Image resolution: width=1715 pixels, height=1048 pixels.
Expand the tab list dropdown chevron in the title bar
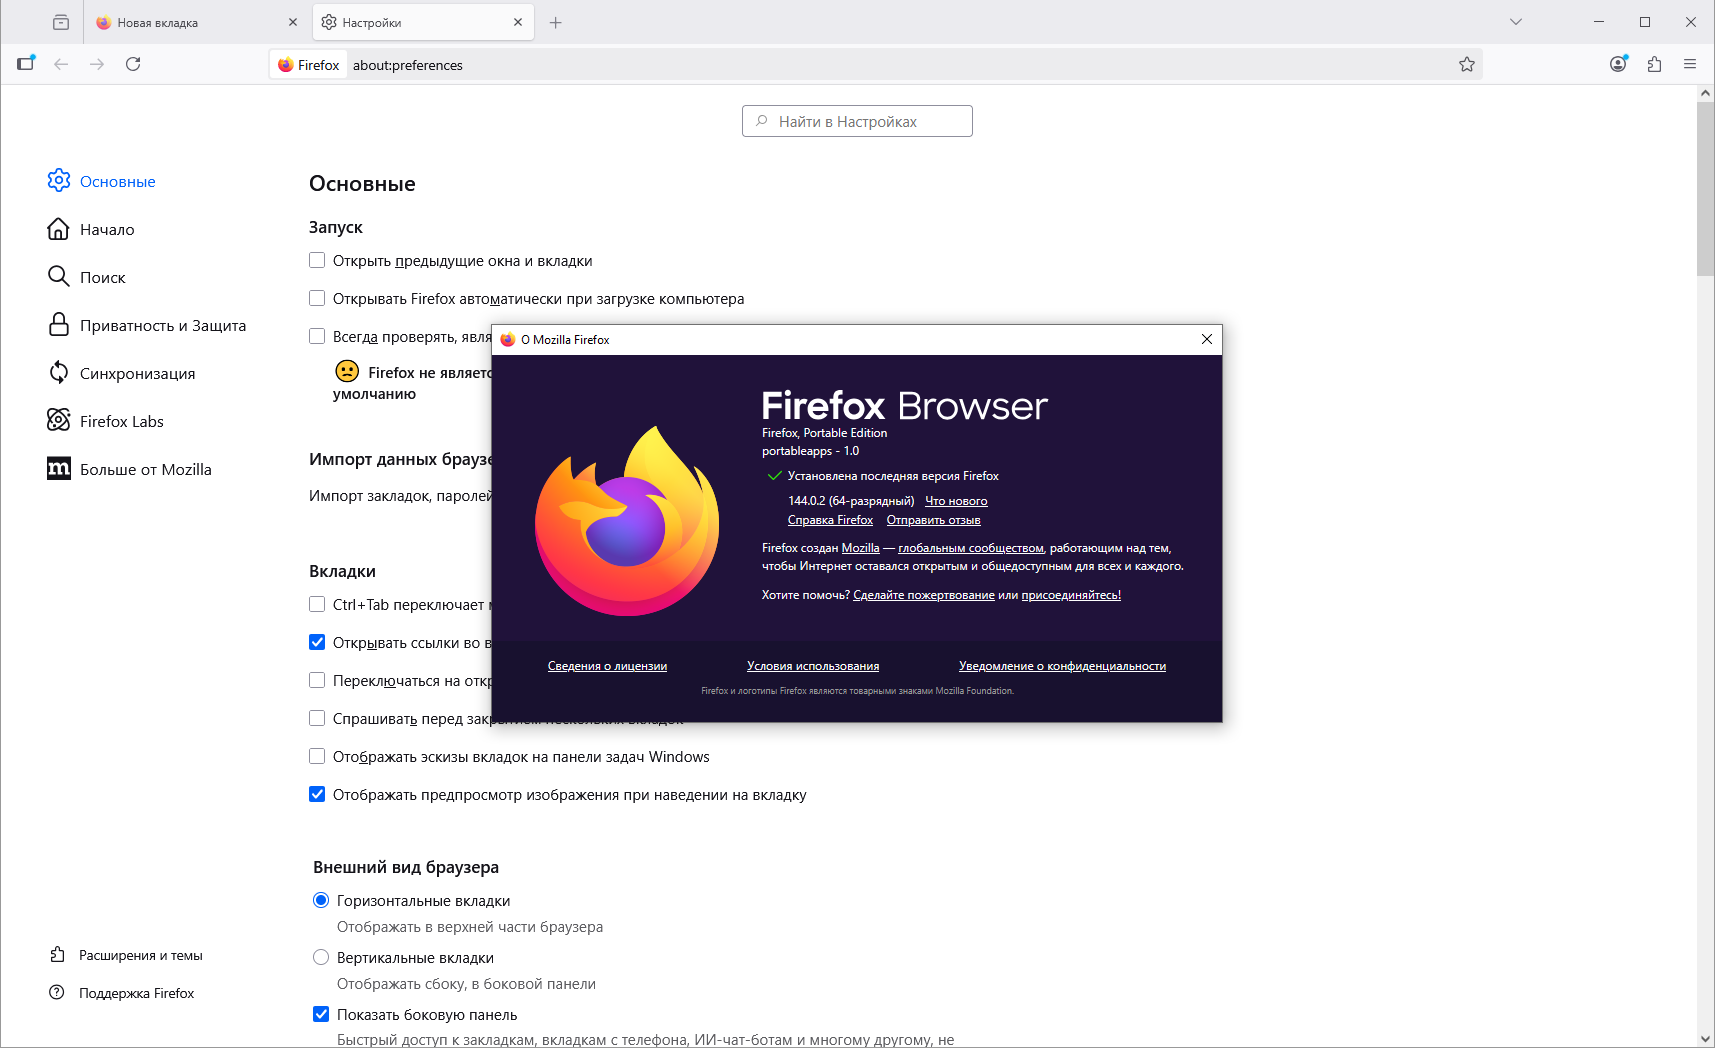click(x=1516, y=22)
